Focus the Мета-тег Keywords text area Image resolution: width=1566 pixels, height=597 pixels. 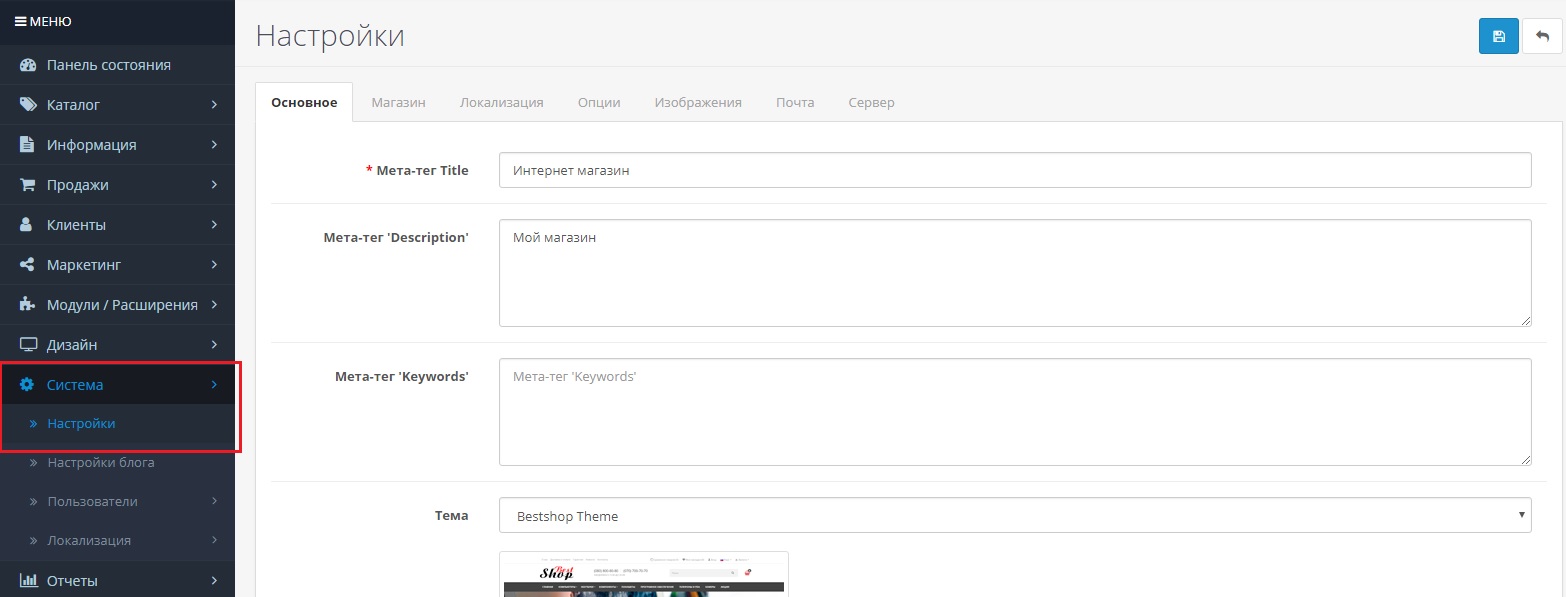(x=1014, y=411)
